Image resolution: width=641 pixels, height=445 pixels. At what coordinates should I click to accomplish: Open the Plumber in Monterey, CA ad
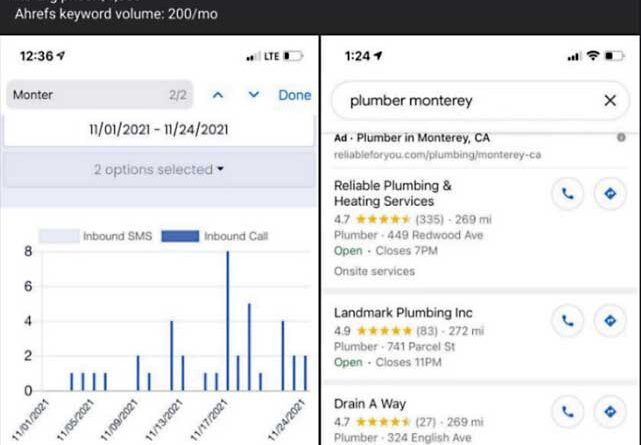[423, 138]
